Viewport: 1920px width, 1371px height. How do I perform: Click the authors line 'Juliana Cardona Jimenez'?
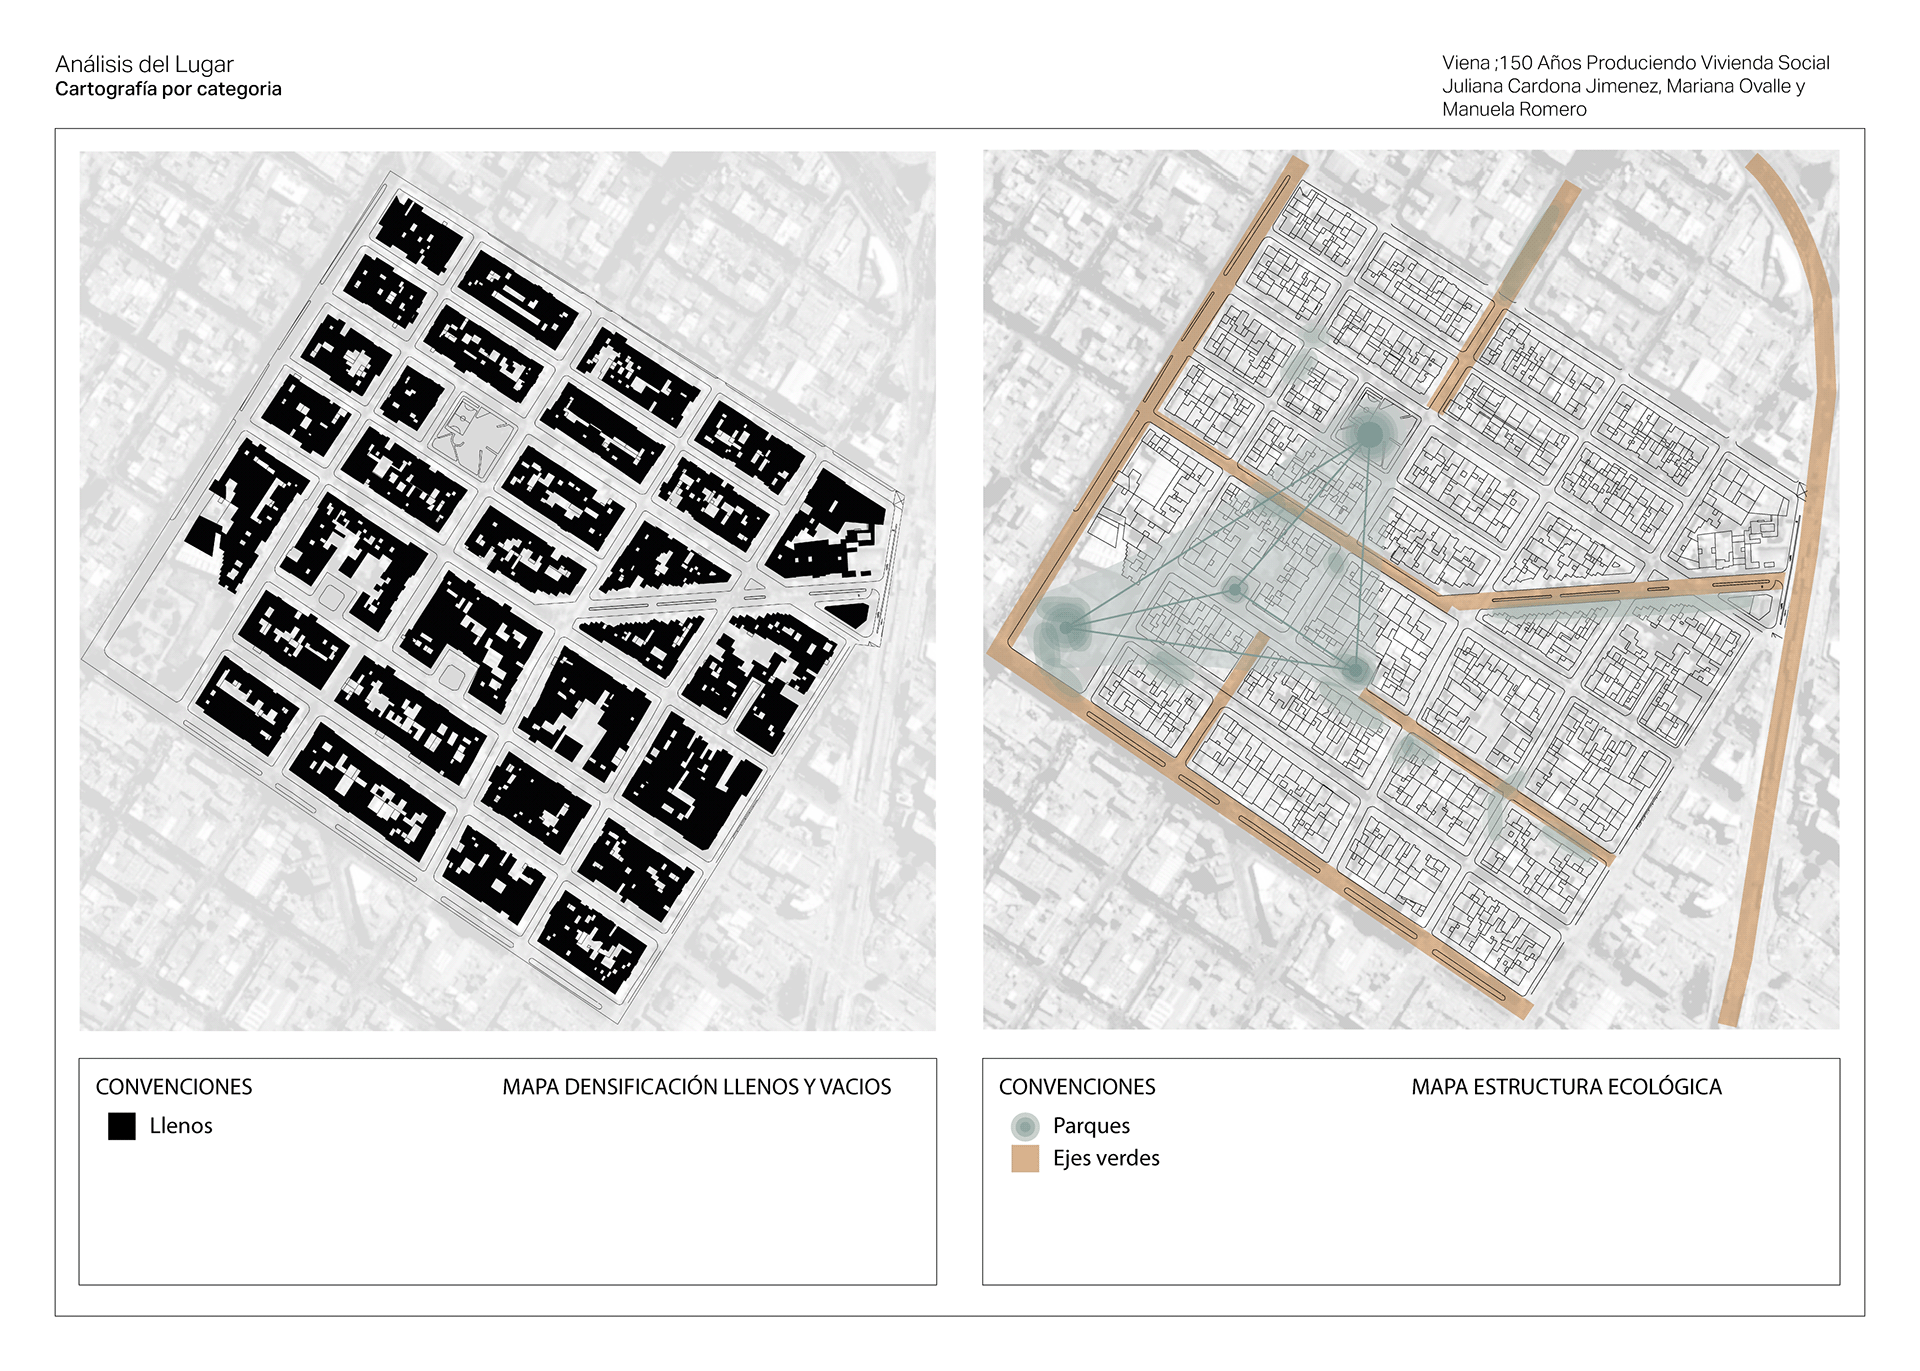pos(1550,86)
